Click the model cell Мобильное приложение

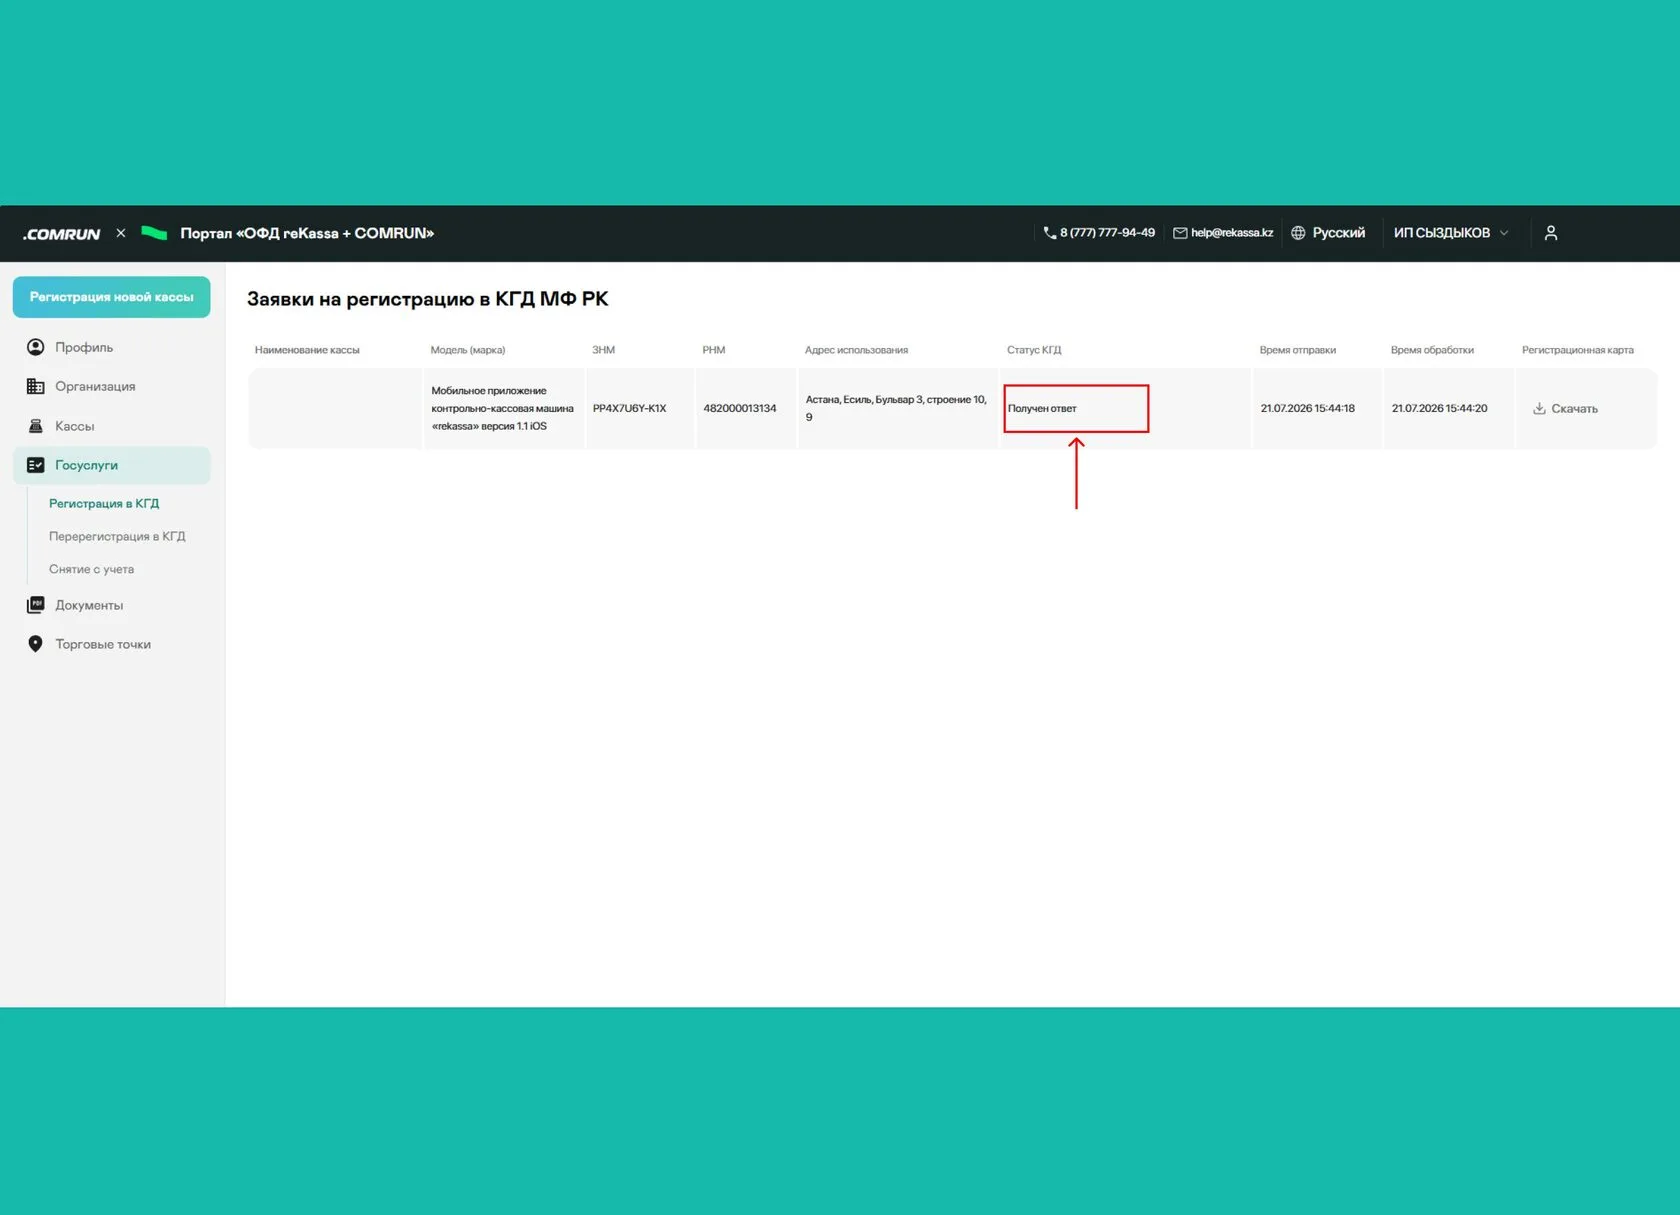(x=502, y=408)
